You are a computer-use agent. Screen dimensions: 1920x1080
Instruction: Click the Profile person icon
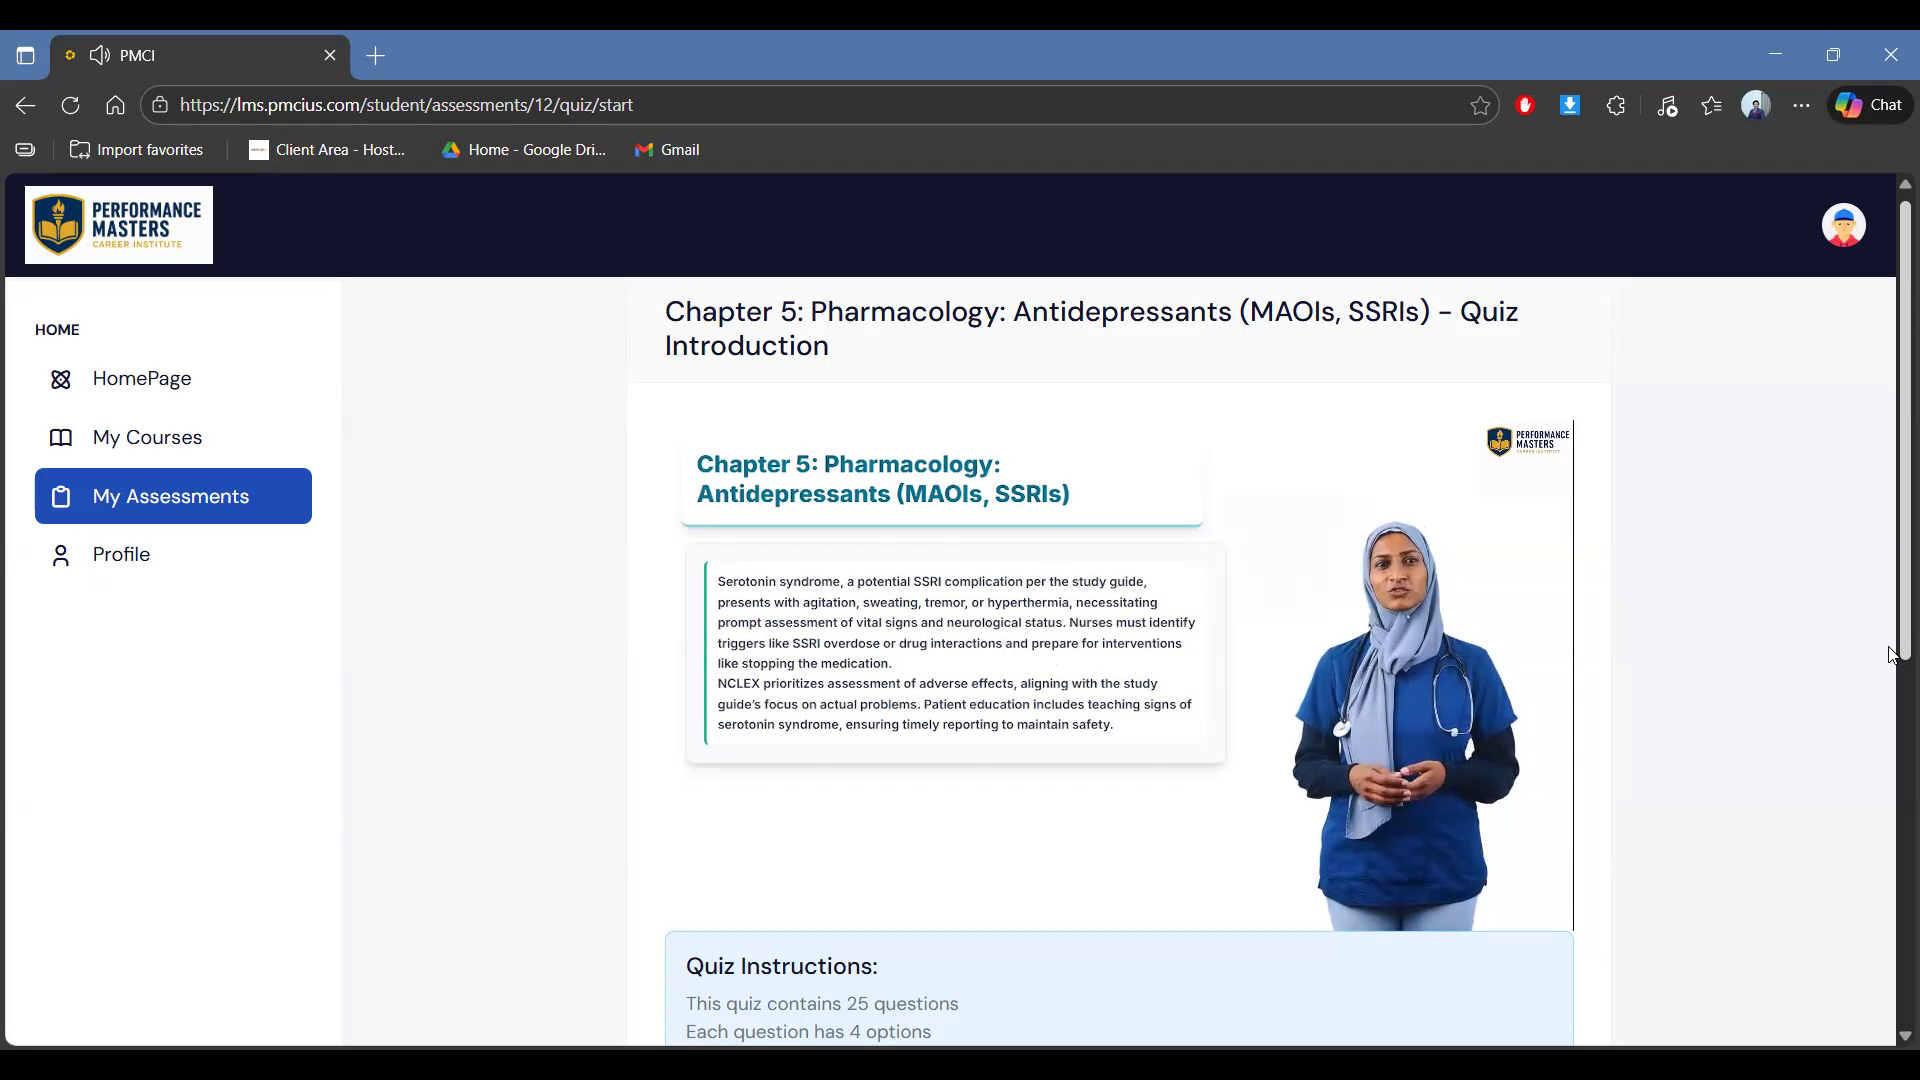pyautogui.click(x=61, y=555)
